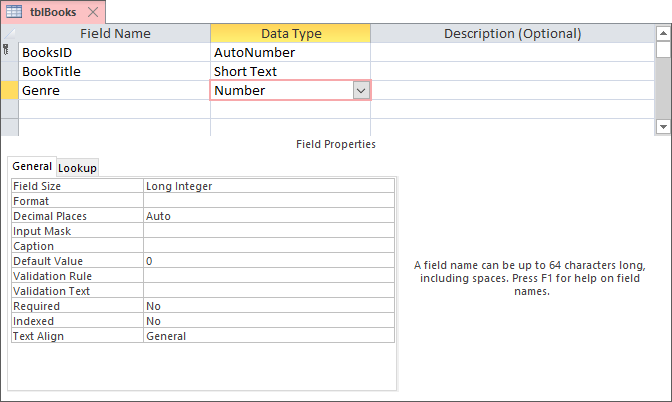This screenshot has height=402, width=672.
Task: Set the Decimal Places property value
Action: pos(268,216)
